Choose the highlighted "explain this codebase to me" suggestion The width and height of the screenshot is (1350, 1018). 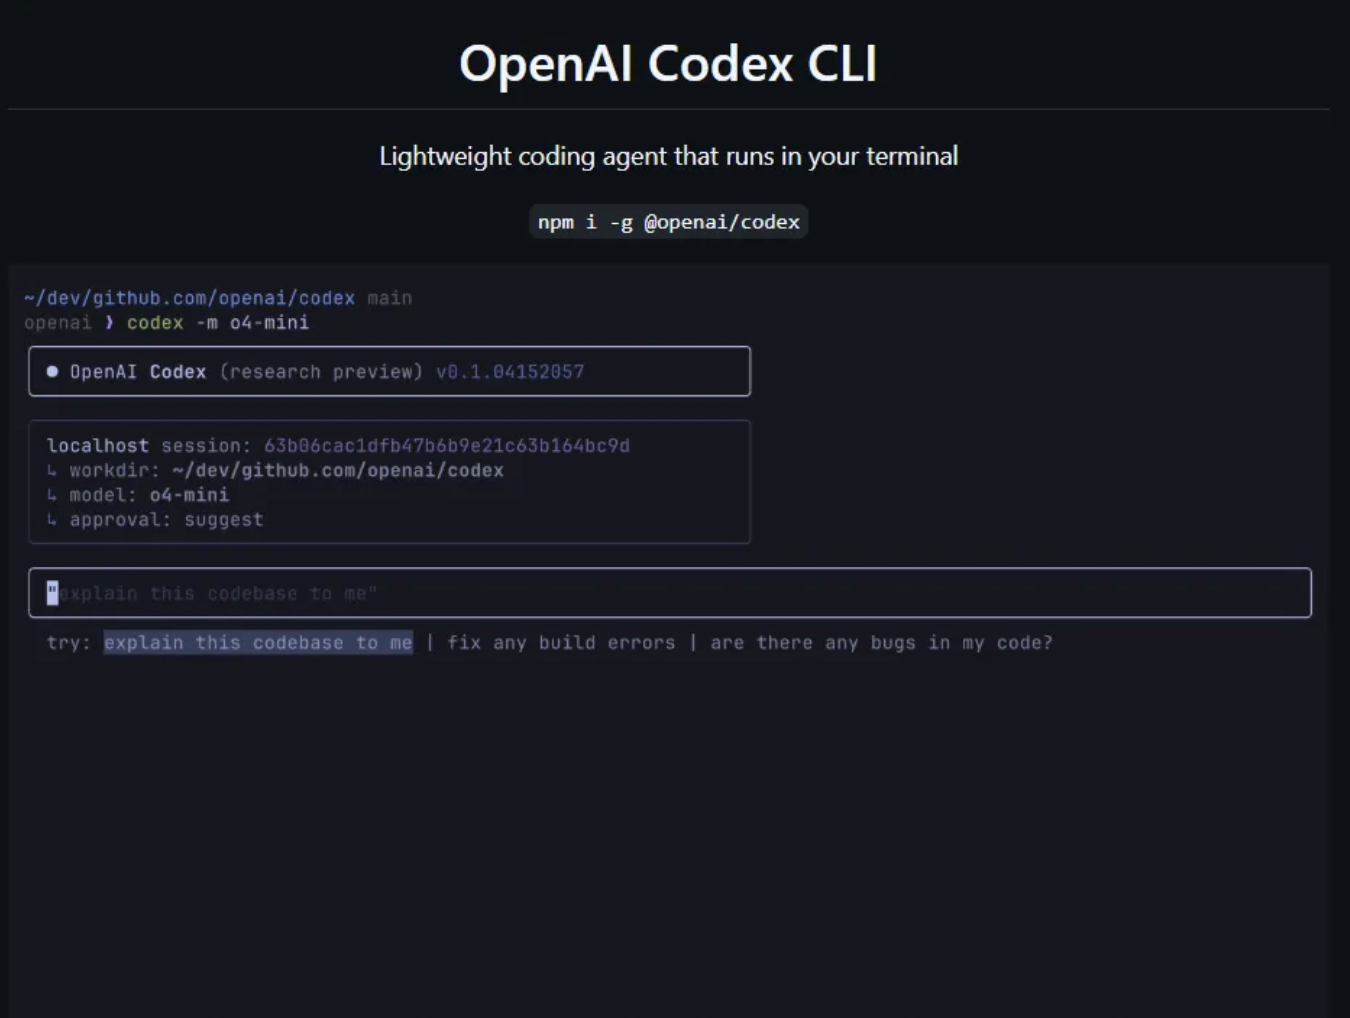click(258, 643)
